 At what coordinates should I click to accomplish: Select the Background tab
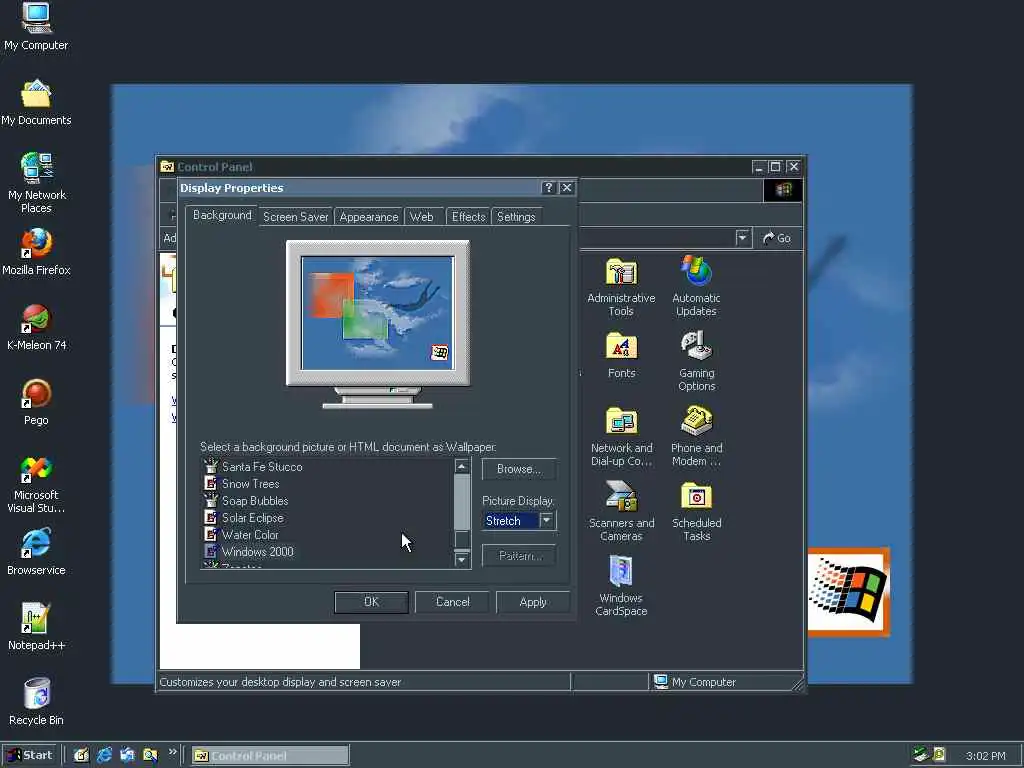221,215
